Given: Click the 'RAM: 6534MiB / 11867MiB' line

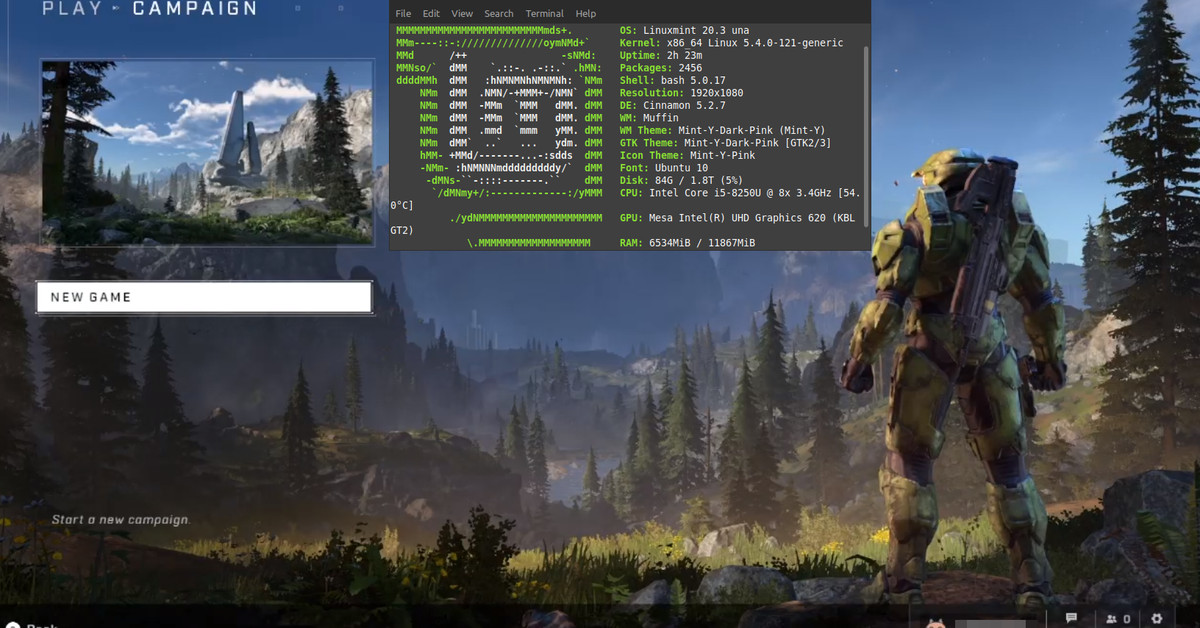Looking at the screenshot, I should point(687,243).
